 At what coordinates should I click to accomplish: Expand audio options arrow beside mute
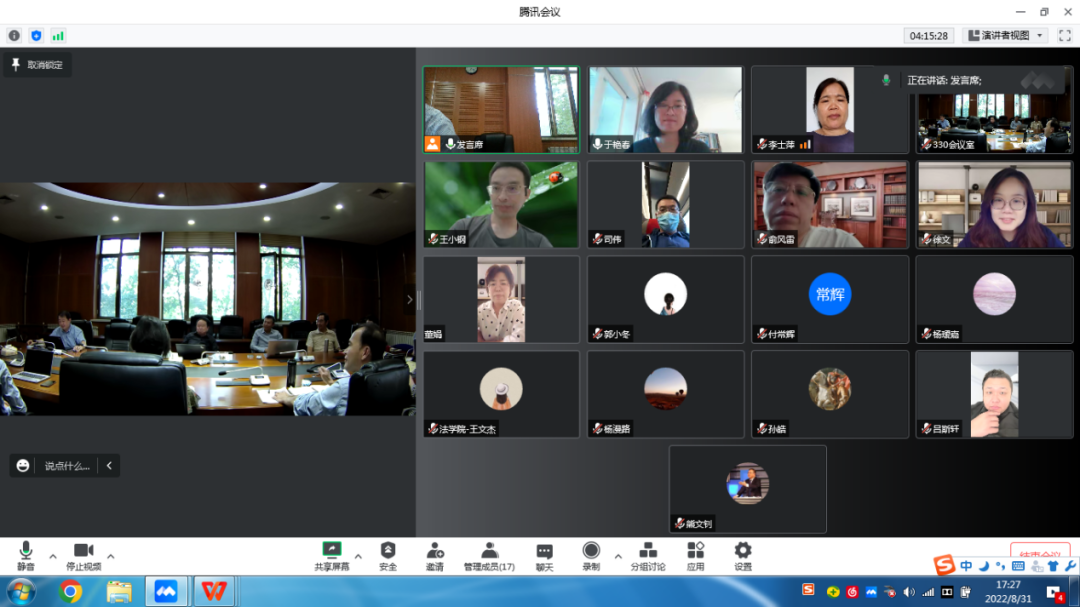pos(53,556)
